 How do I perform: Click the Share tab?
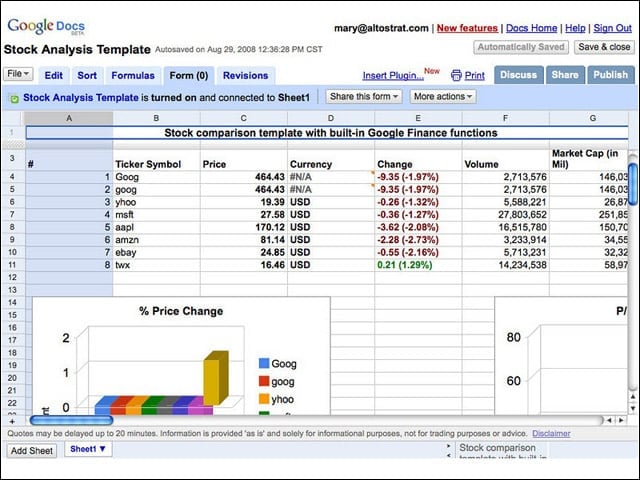pyautogui.click(x=565, y=75)
